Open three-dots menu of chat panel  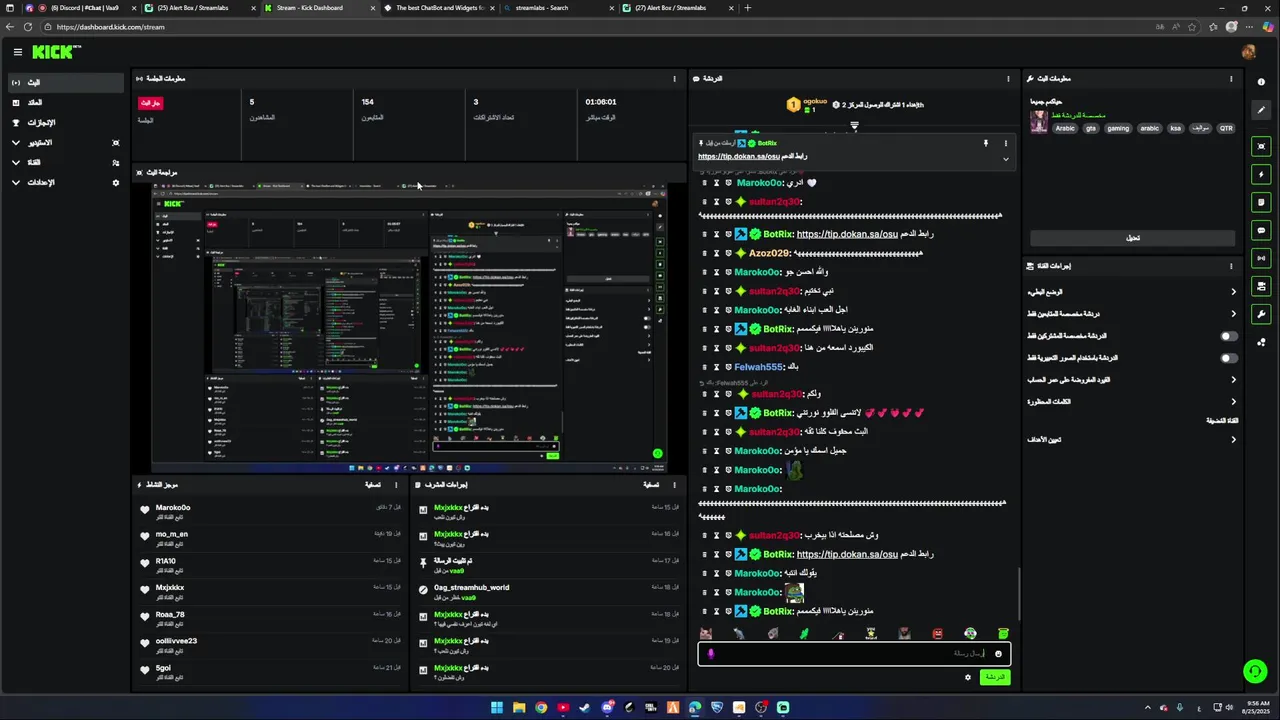click(1007, 78)
